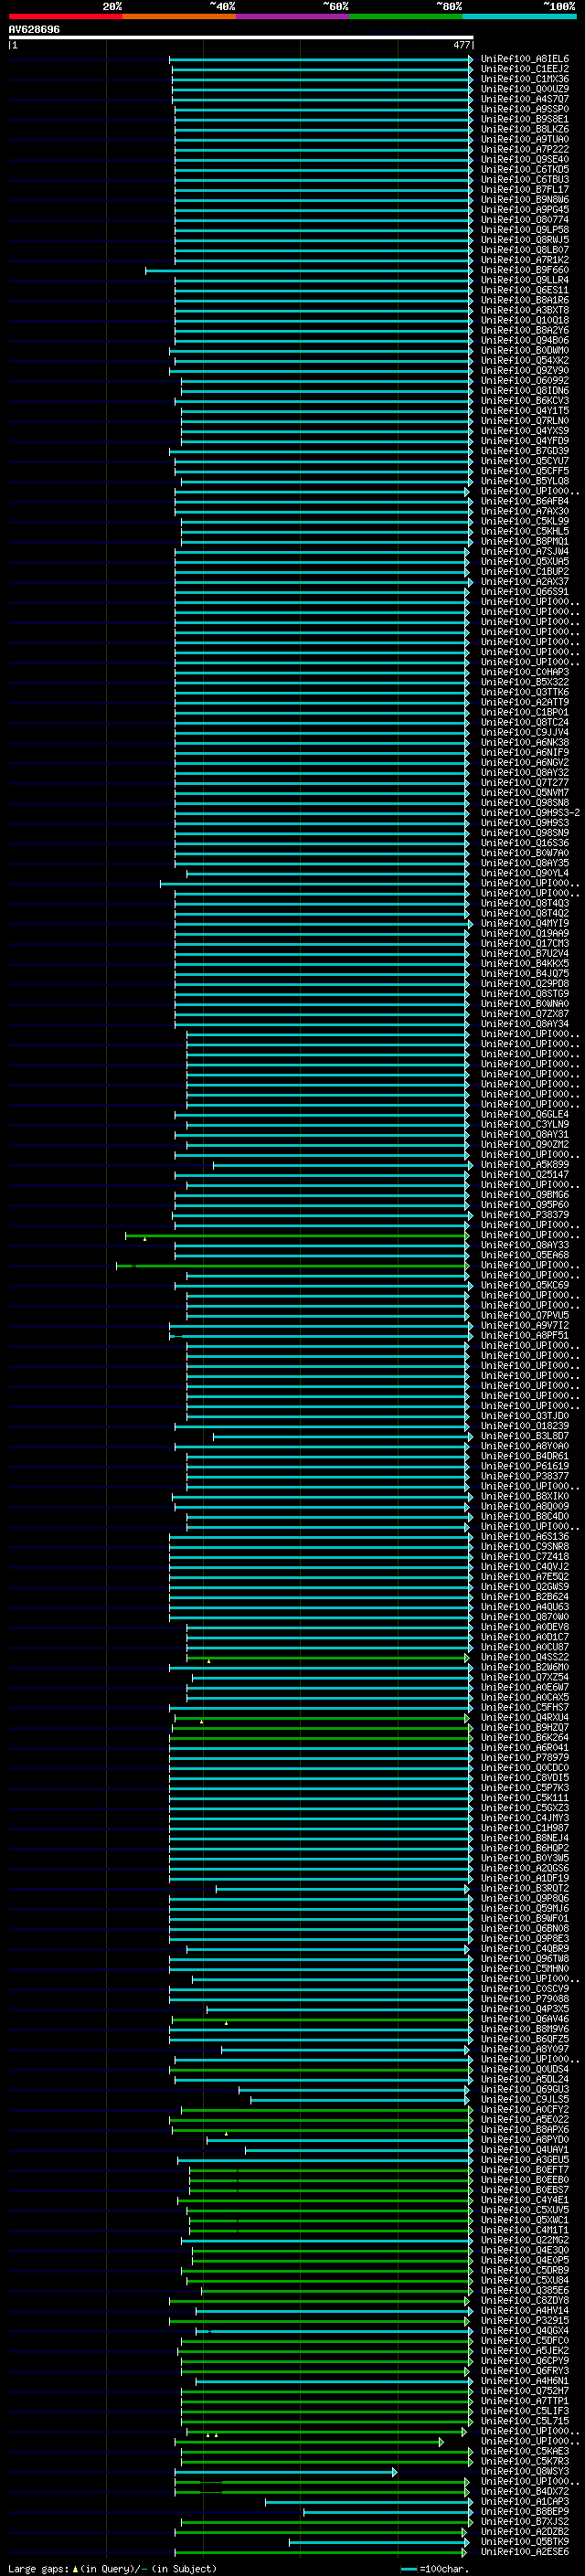Select the label UniRef100_Q16S36
585x2576 pixels.
click(x=524, y=843)
